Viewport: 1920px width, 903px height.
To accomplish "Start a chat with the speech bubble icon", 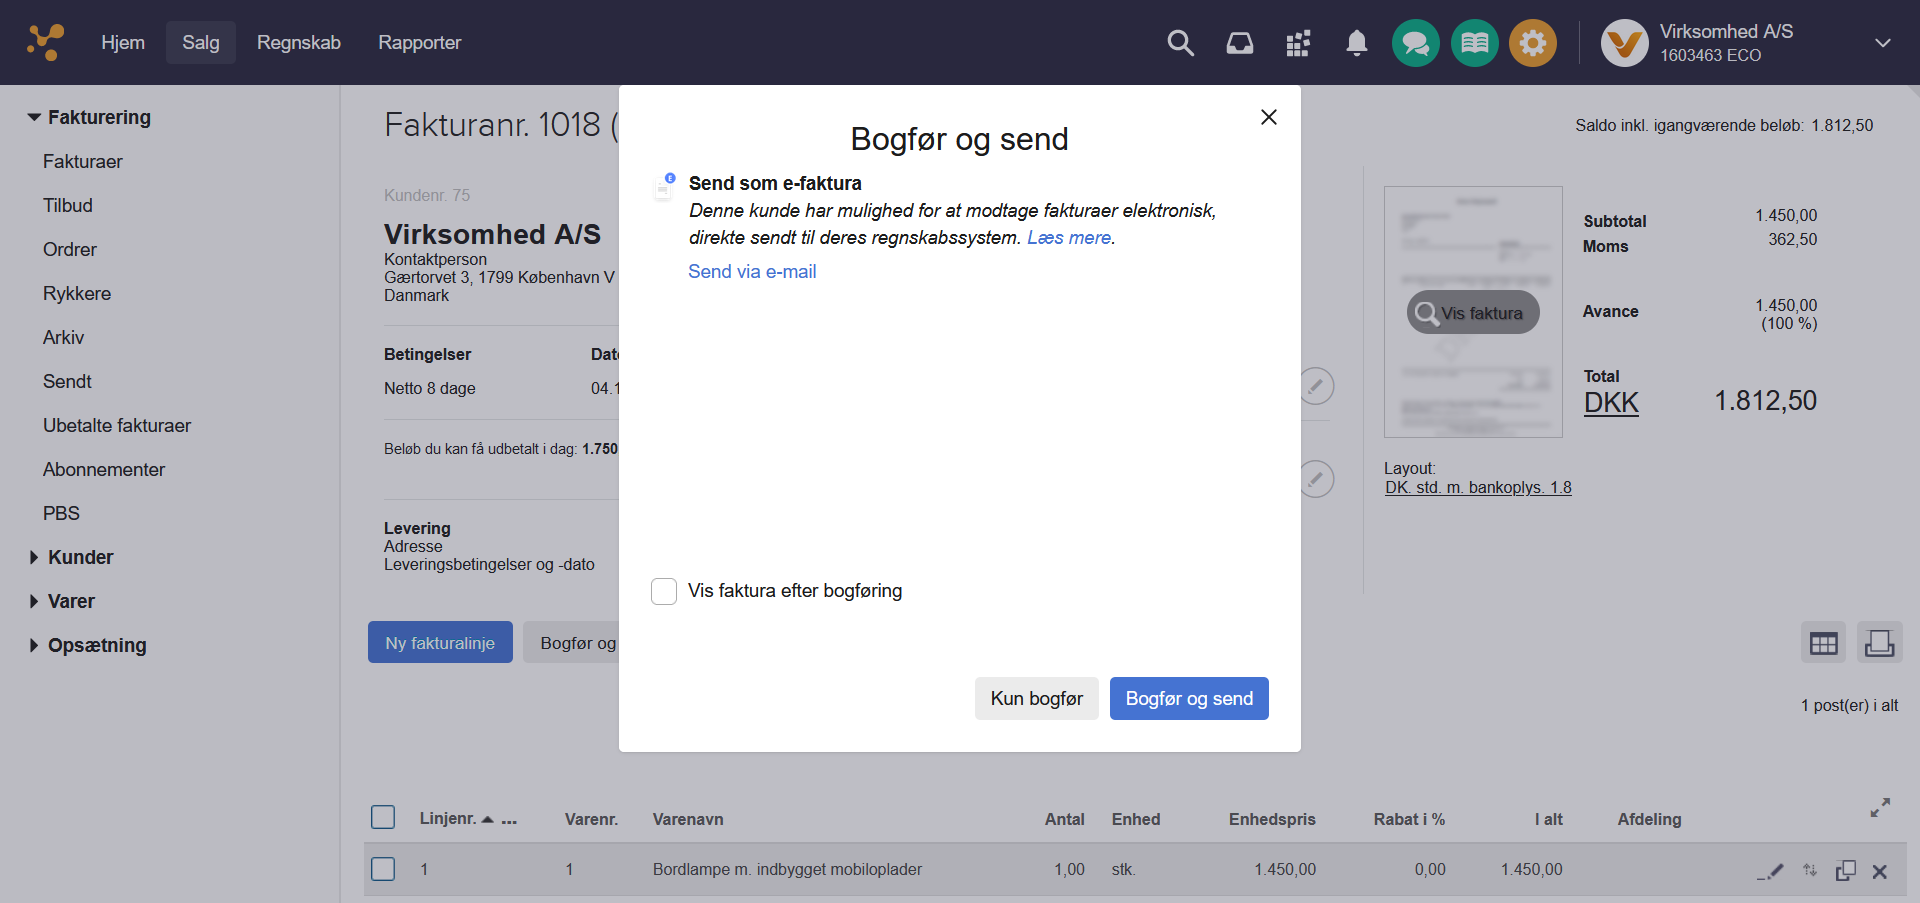I will click(1415, 43).
